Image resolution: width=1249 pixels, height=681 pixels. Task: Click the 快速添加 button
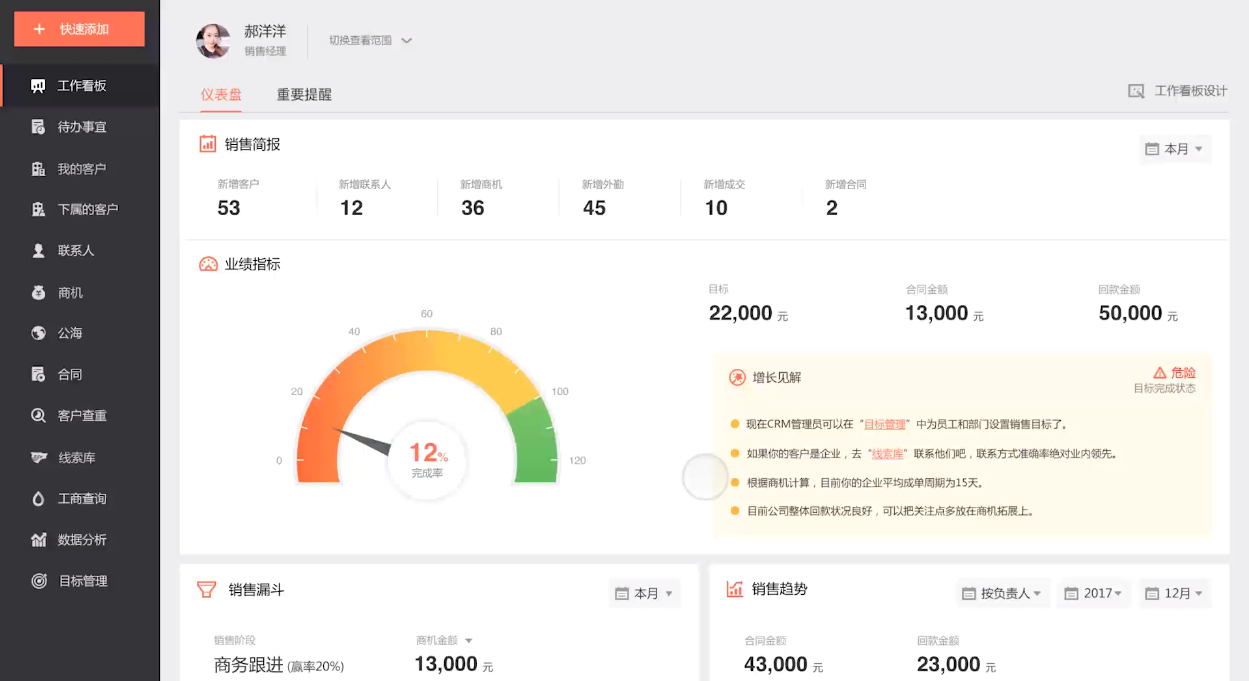tap(79, 29)
